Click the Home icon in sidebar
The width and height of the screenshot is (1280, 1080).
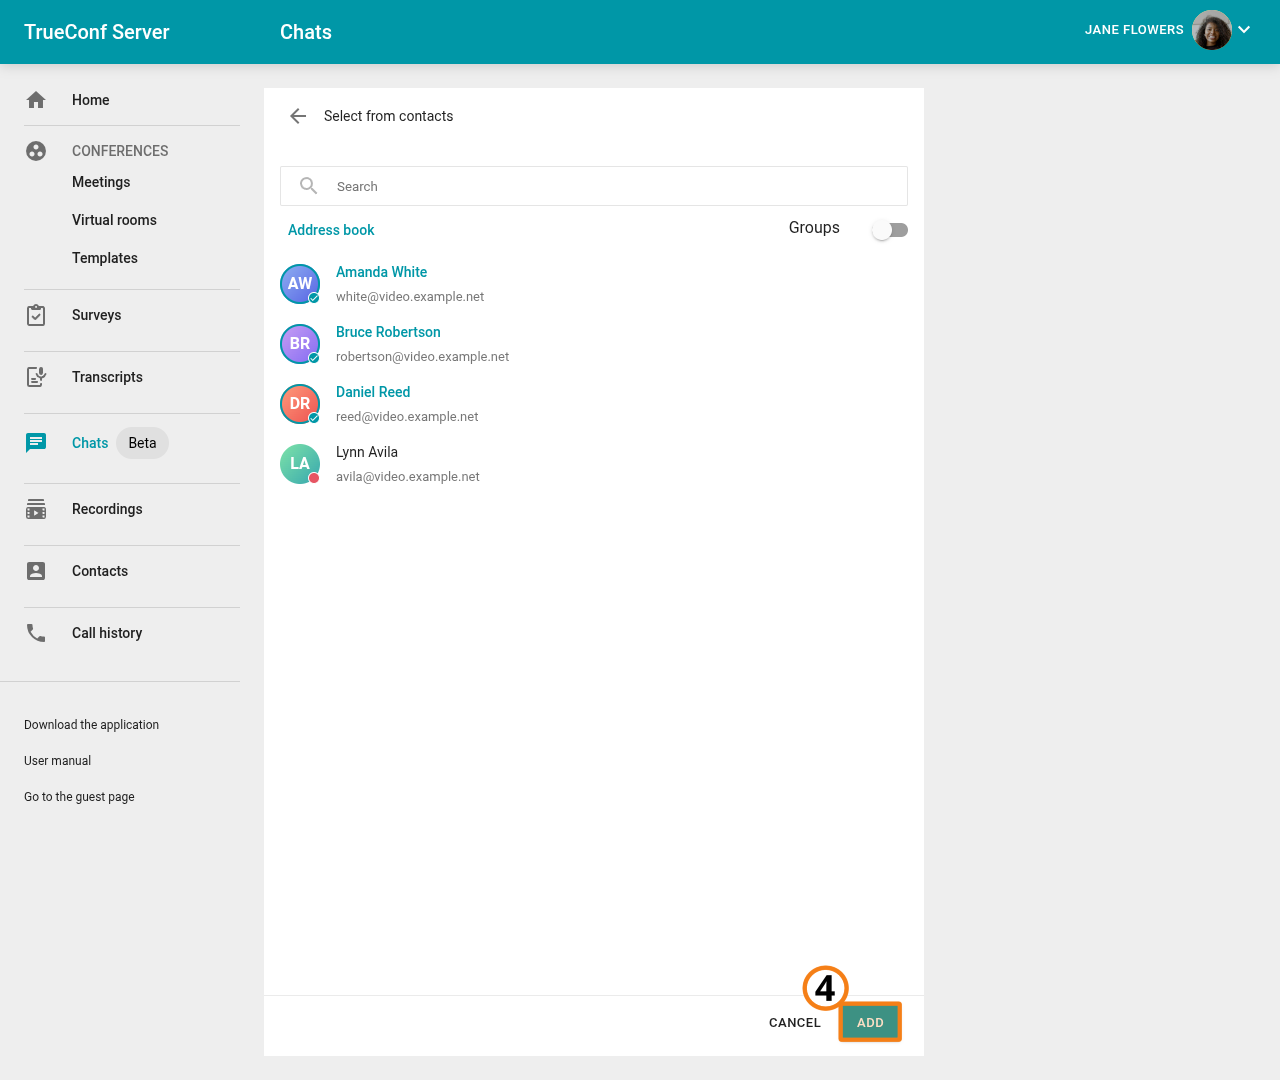(x=36, y=100)
